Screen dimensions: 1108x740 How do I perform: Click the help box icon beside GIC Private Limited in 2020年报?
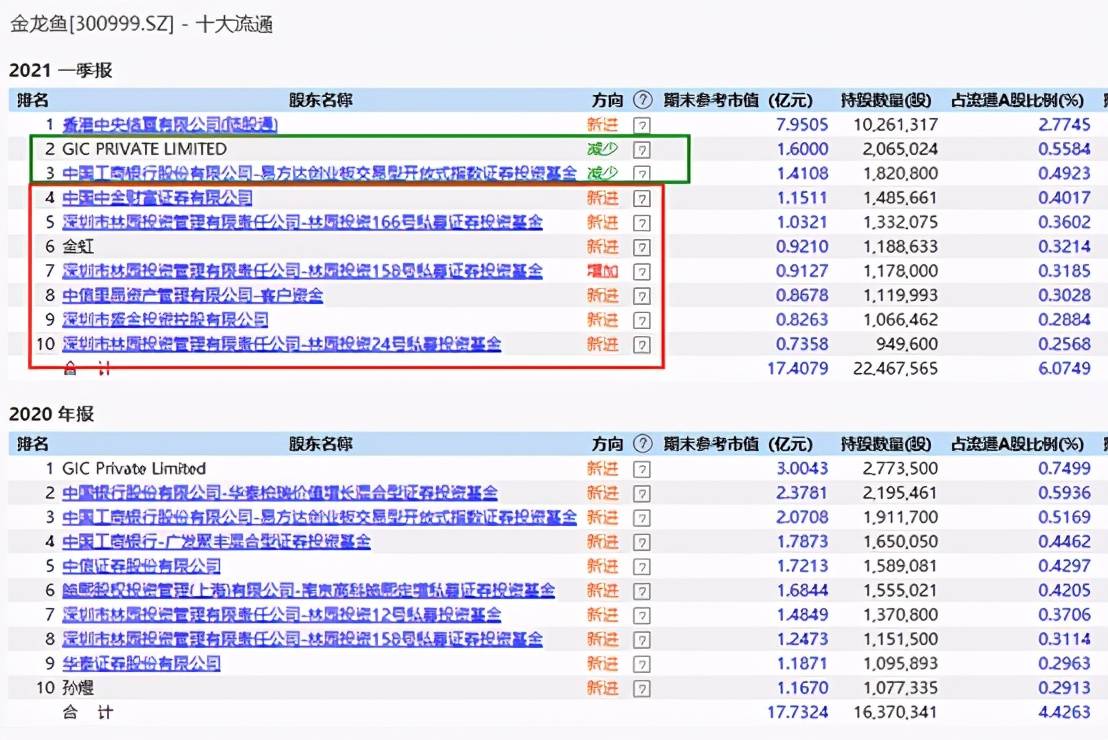tap(642, 469)
